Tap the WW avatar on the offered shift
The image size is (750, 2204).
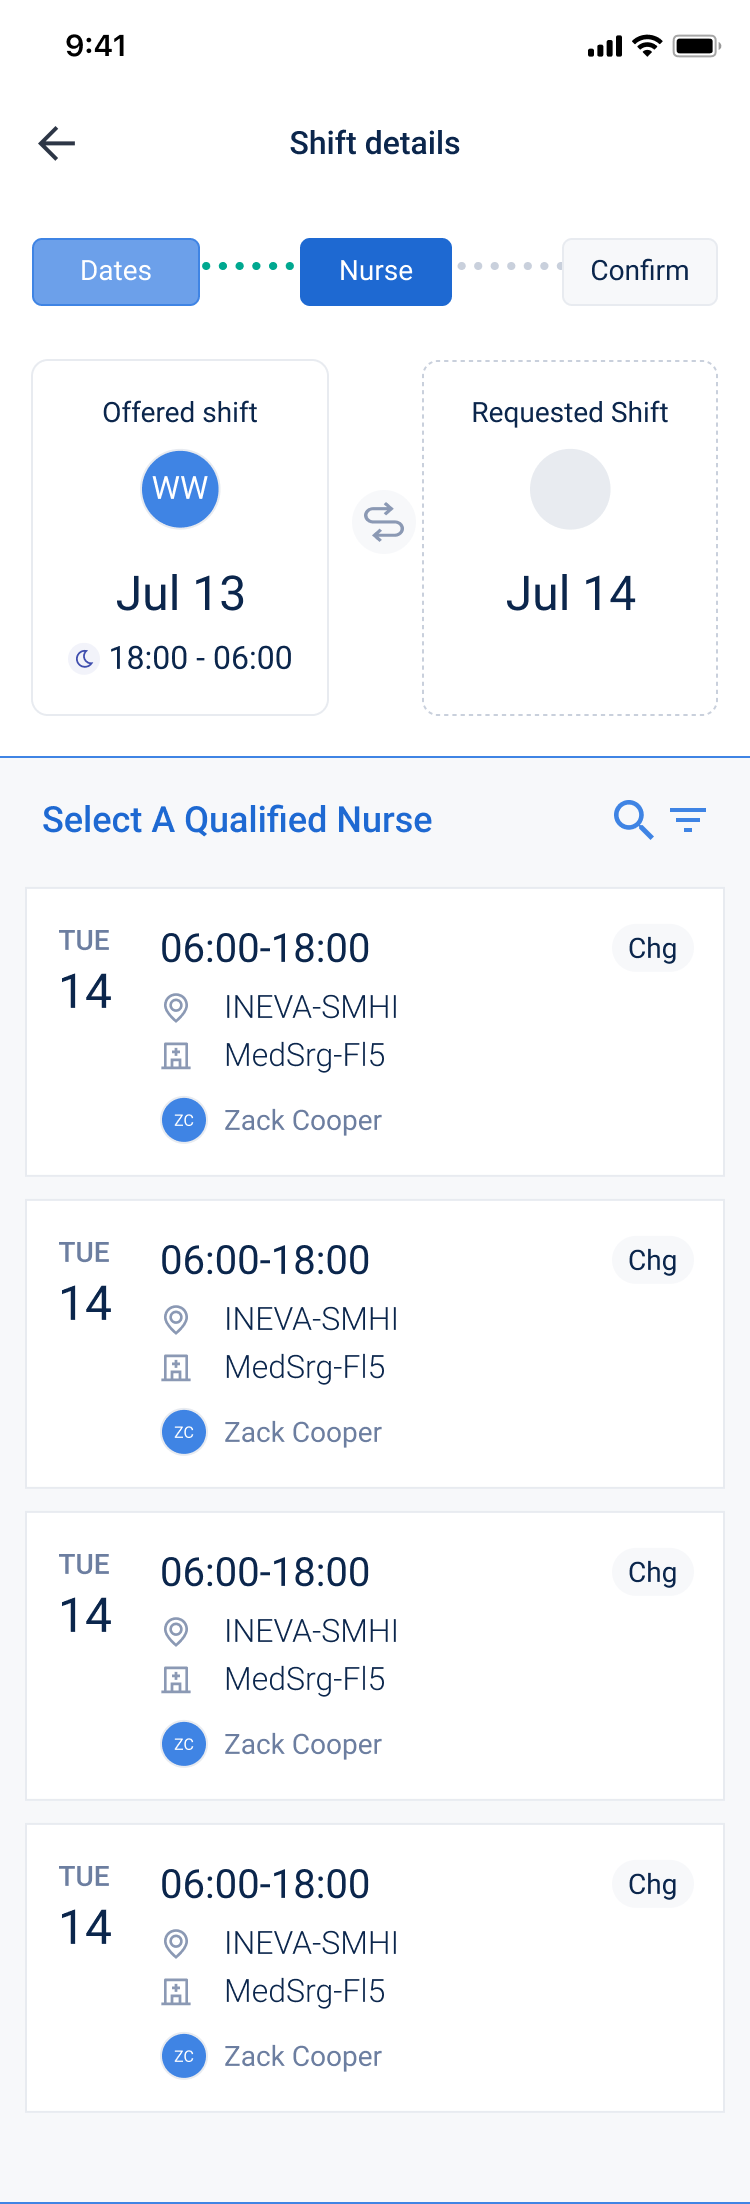[180, 488]
